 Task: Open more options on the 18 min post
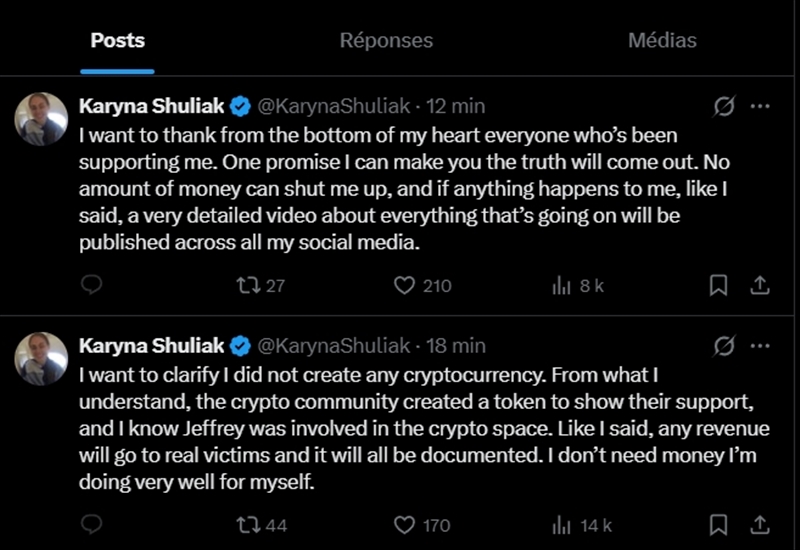(x=761, y=346)
